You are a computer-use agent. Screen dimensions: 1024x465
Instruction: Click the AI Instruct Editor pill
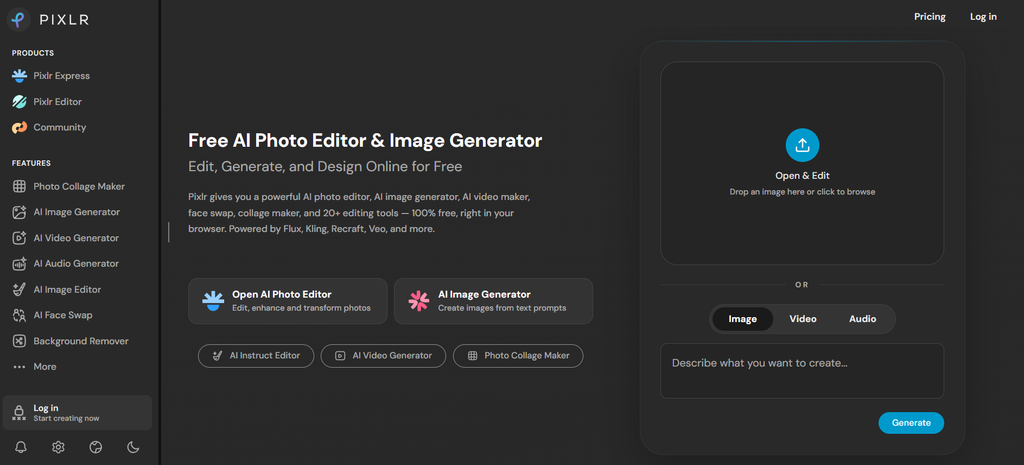[256, 356]
